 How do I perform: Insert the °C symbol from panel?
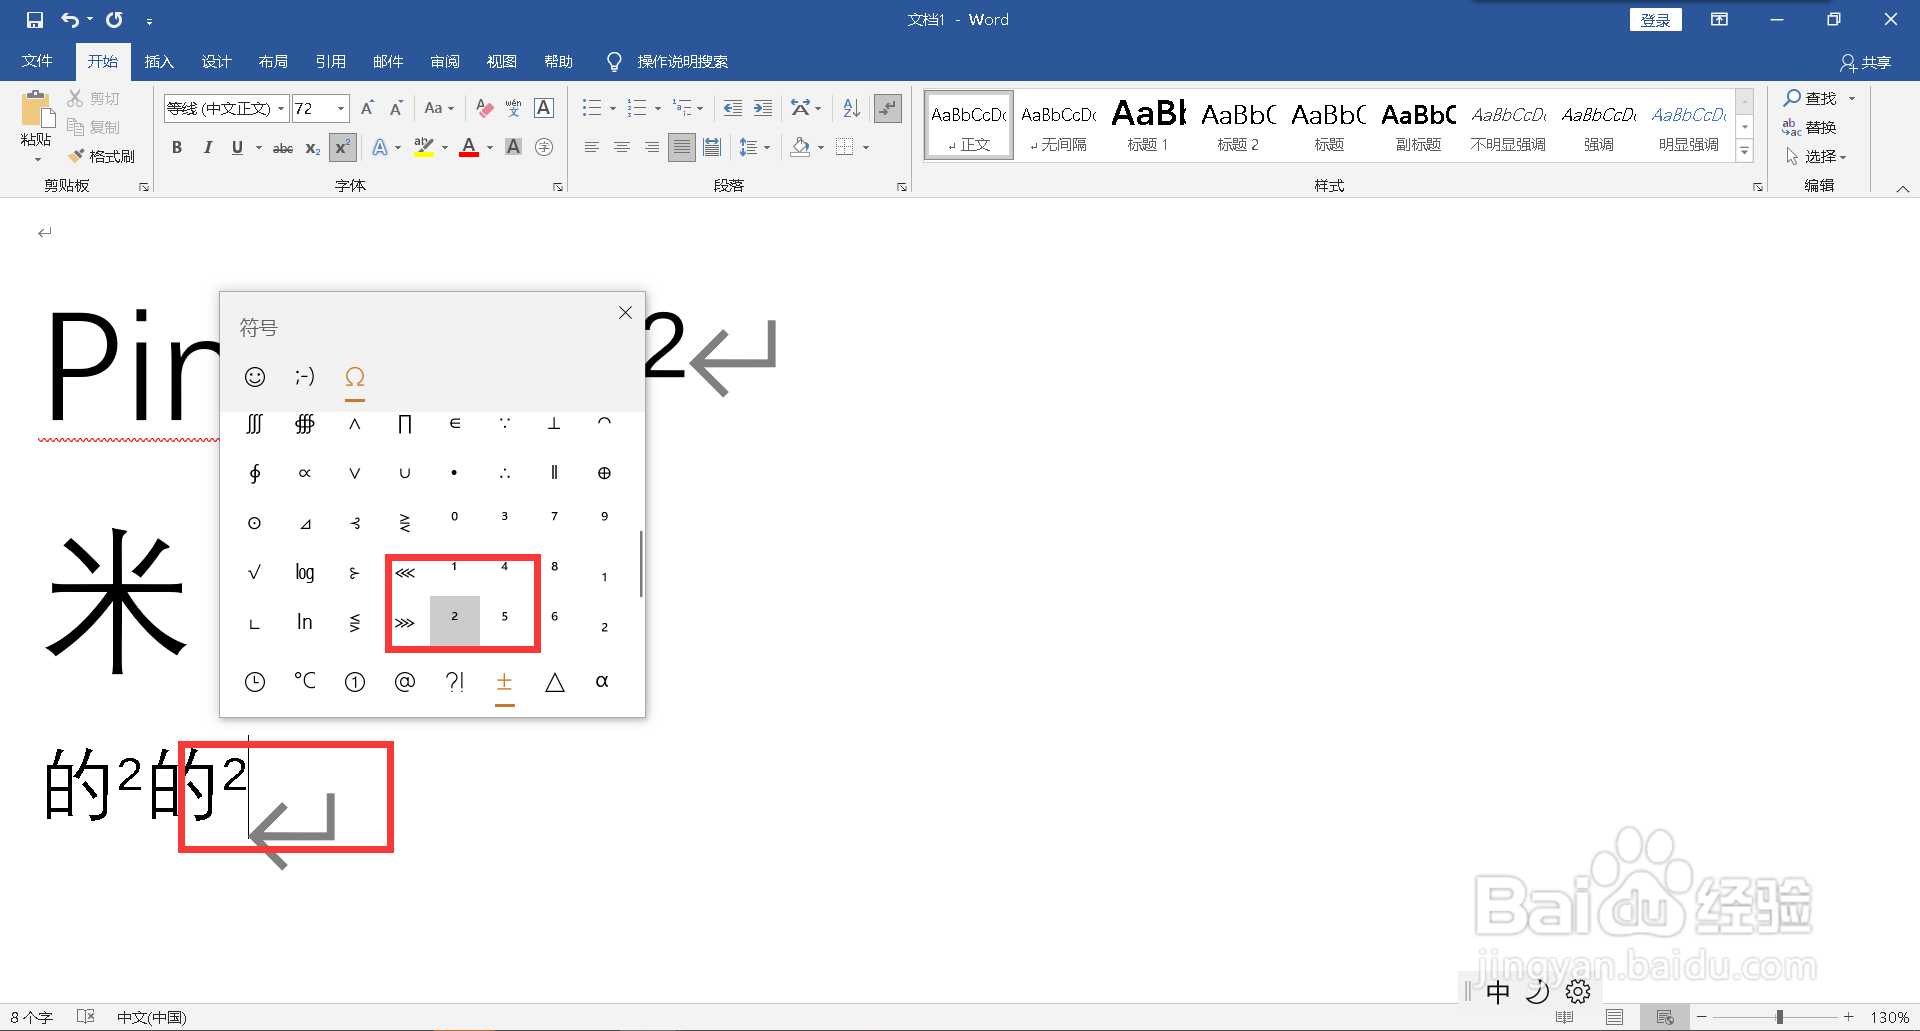pos(305,681)
